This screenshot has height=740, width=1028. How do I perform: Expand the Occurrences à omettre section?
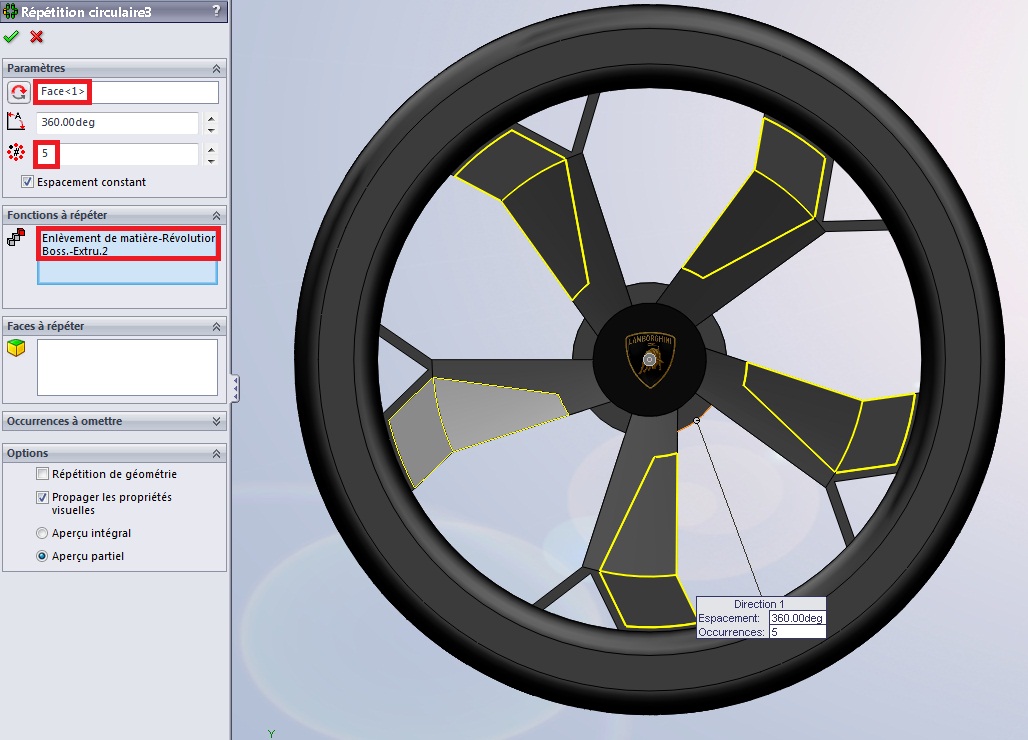[216, 422]
